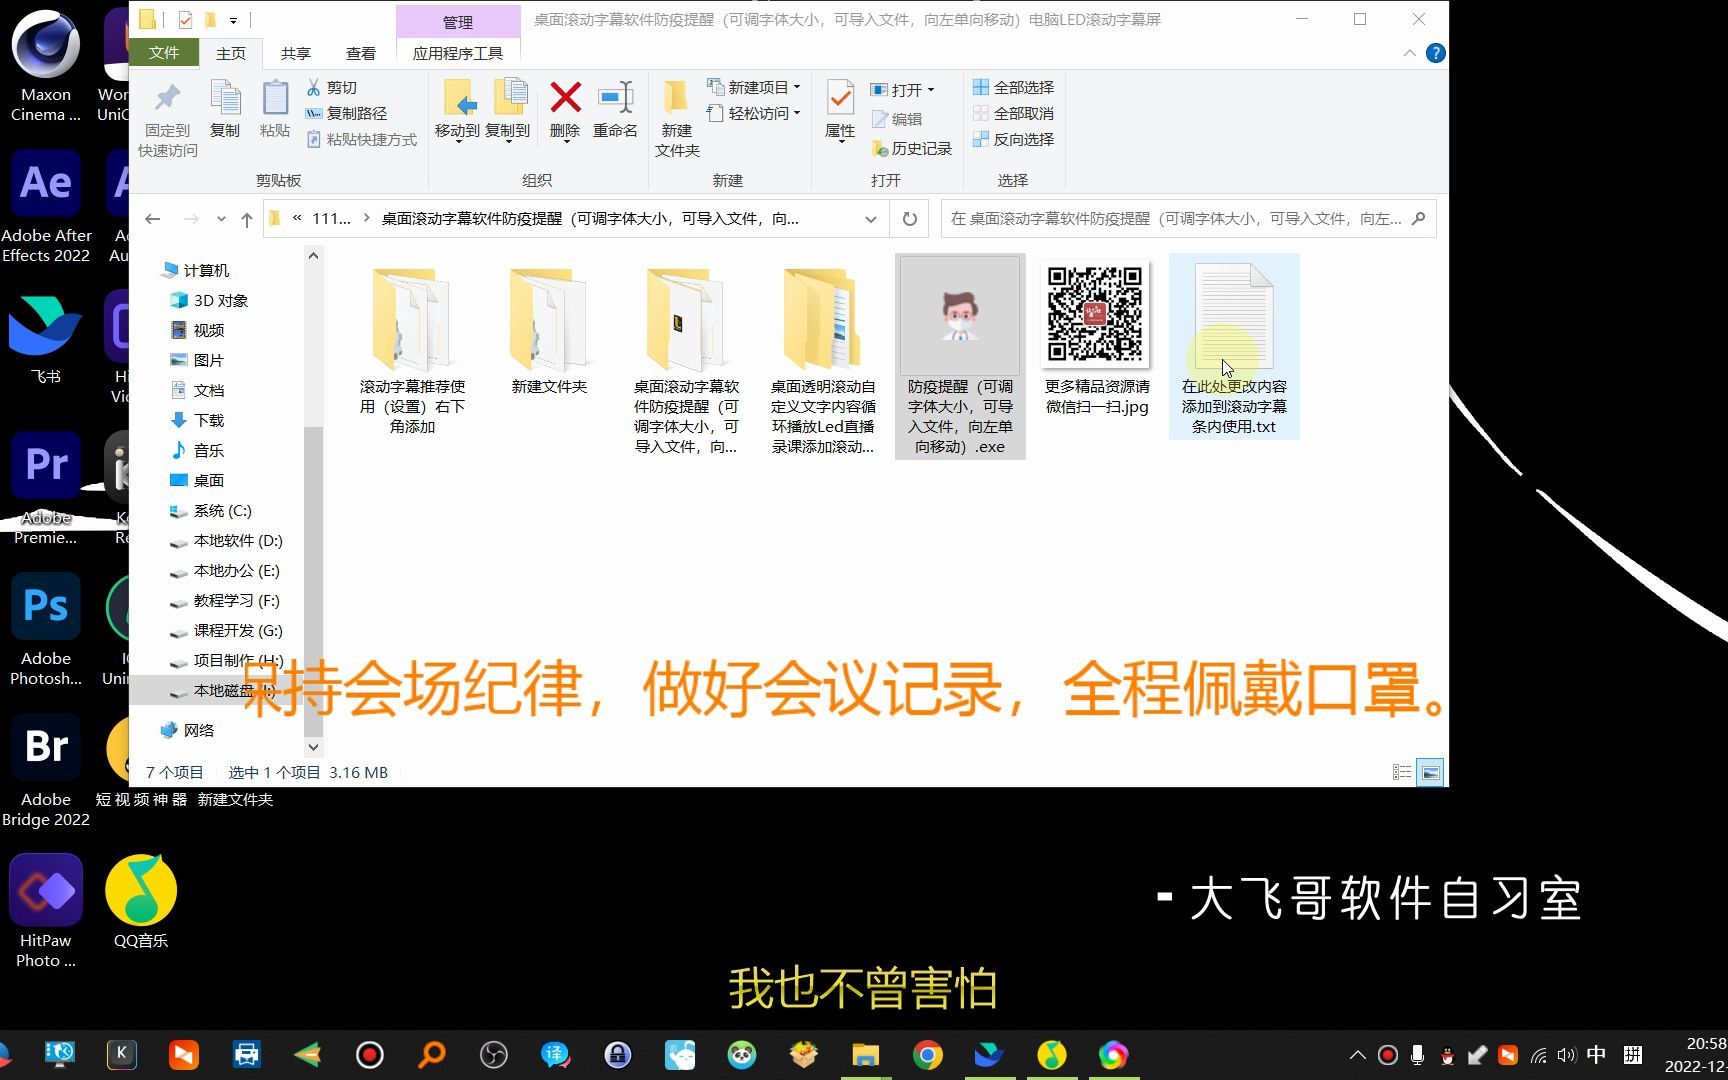Screen dimensions: 1728x1080
Task: Click 粘贴快捷方式 option
Action: coord(361,140)
